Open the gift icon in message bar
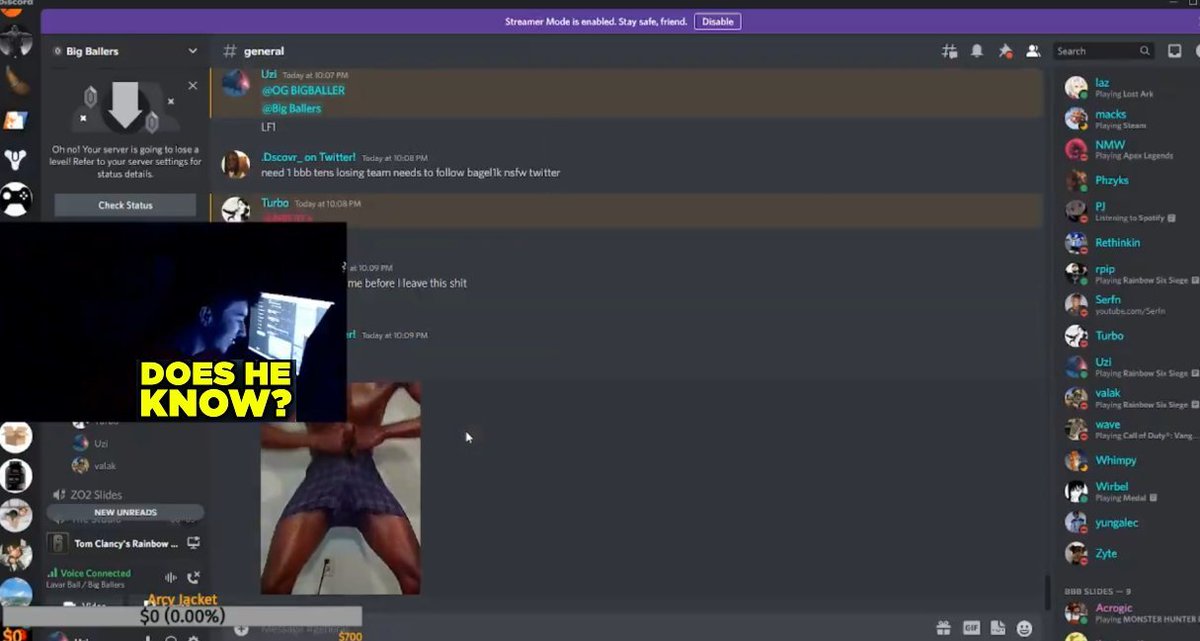Screen dimensions: 1200x641 tap(943, 628)
